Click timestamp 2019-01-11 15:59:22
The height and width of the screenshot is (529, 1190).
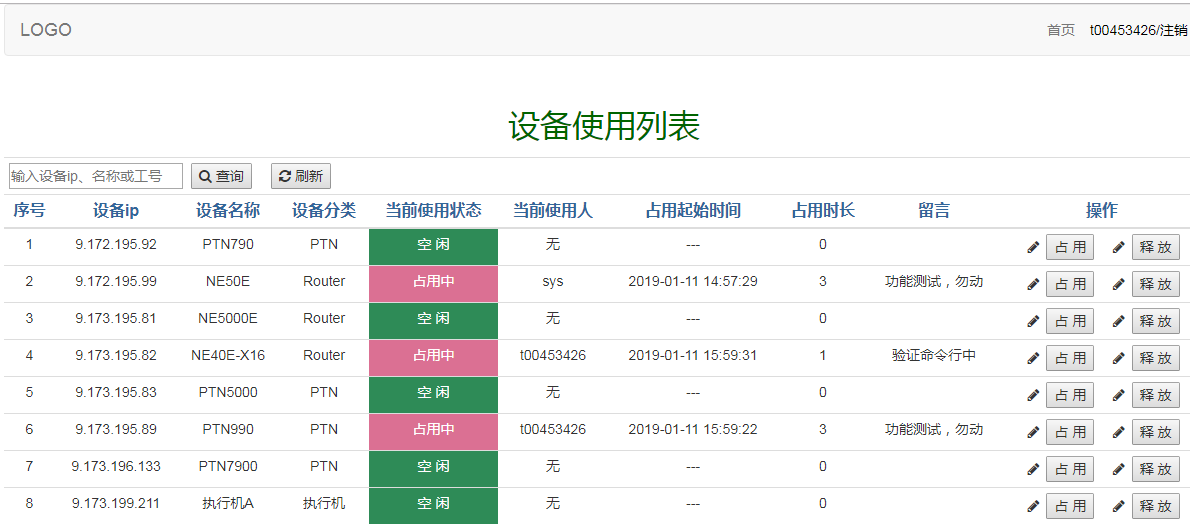(693, 430)
